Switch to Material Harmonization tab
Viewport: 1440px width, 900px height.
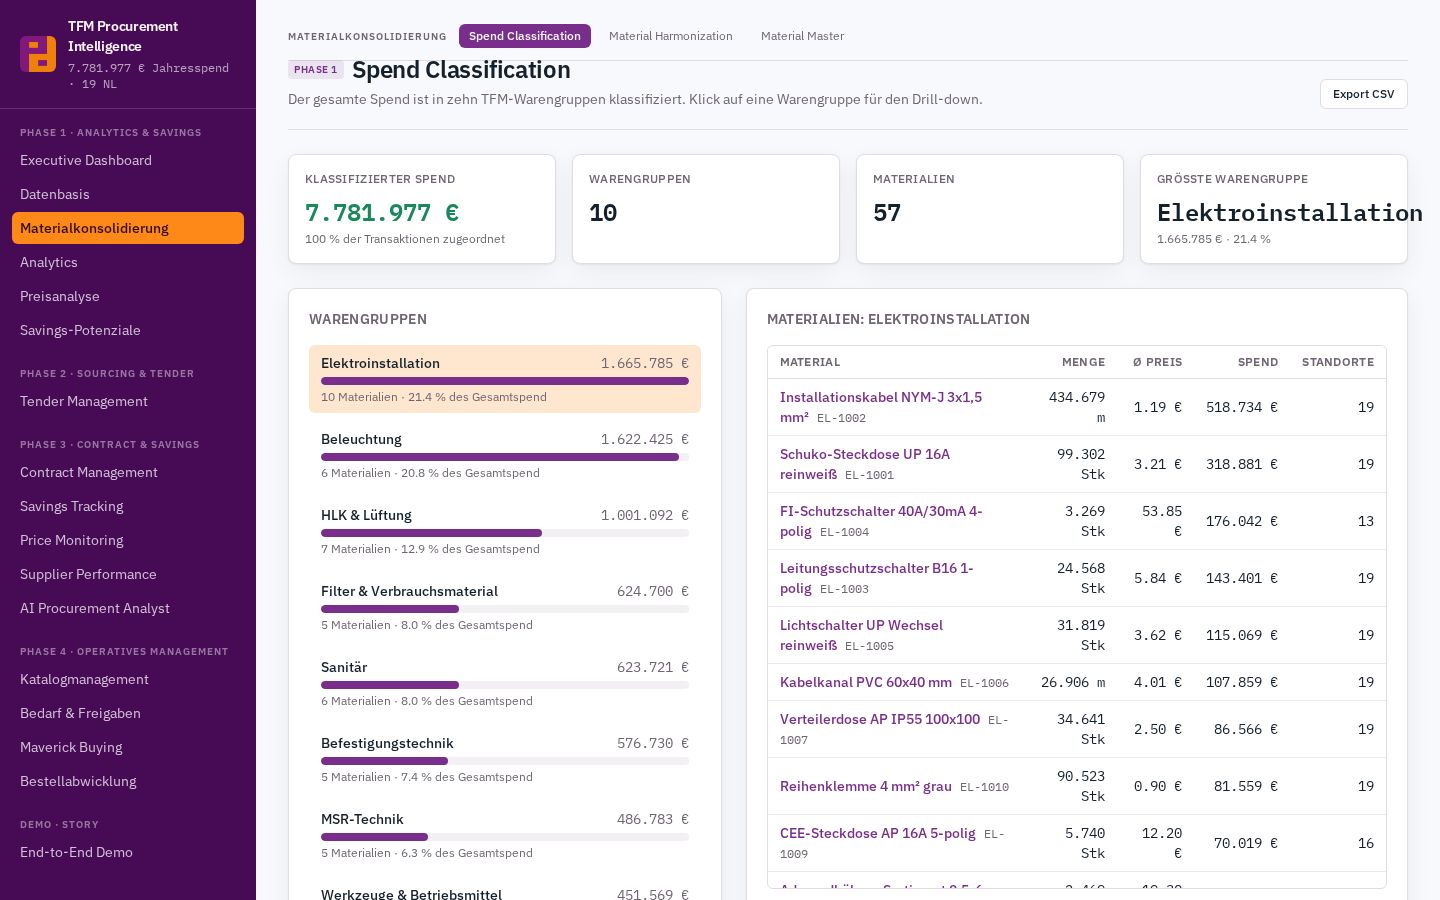(671, 36)
